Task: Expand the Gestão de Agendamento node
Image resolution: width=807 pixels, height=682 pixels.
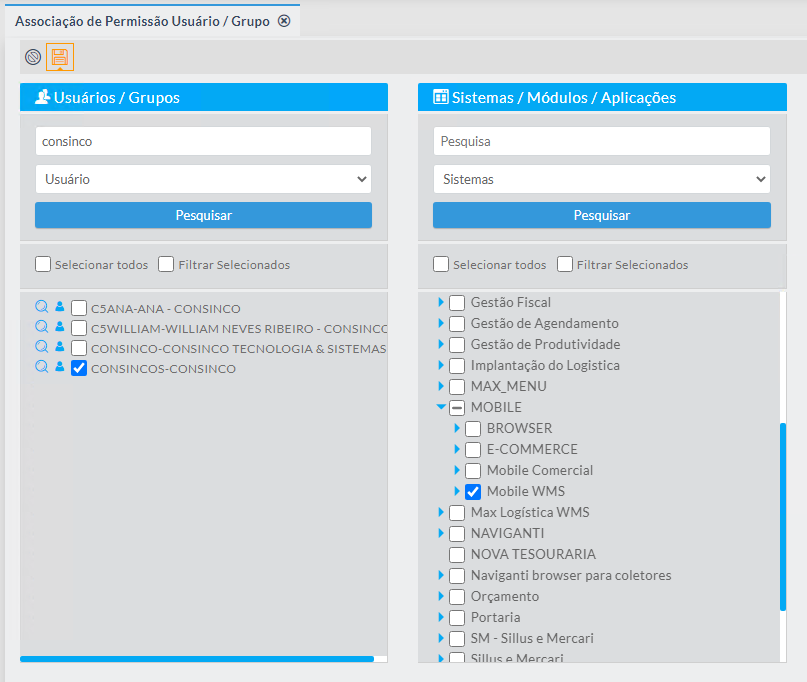Action: coord(441,323)
